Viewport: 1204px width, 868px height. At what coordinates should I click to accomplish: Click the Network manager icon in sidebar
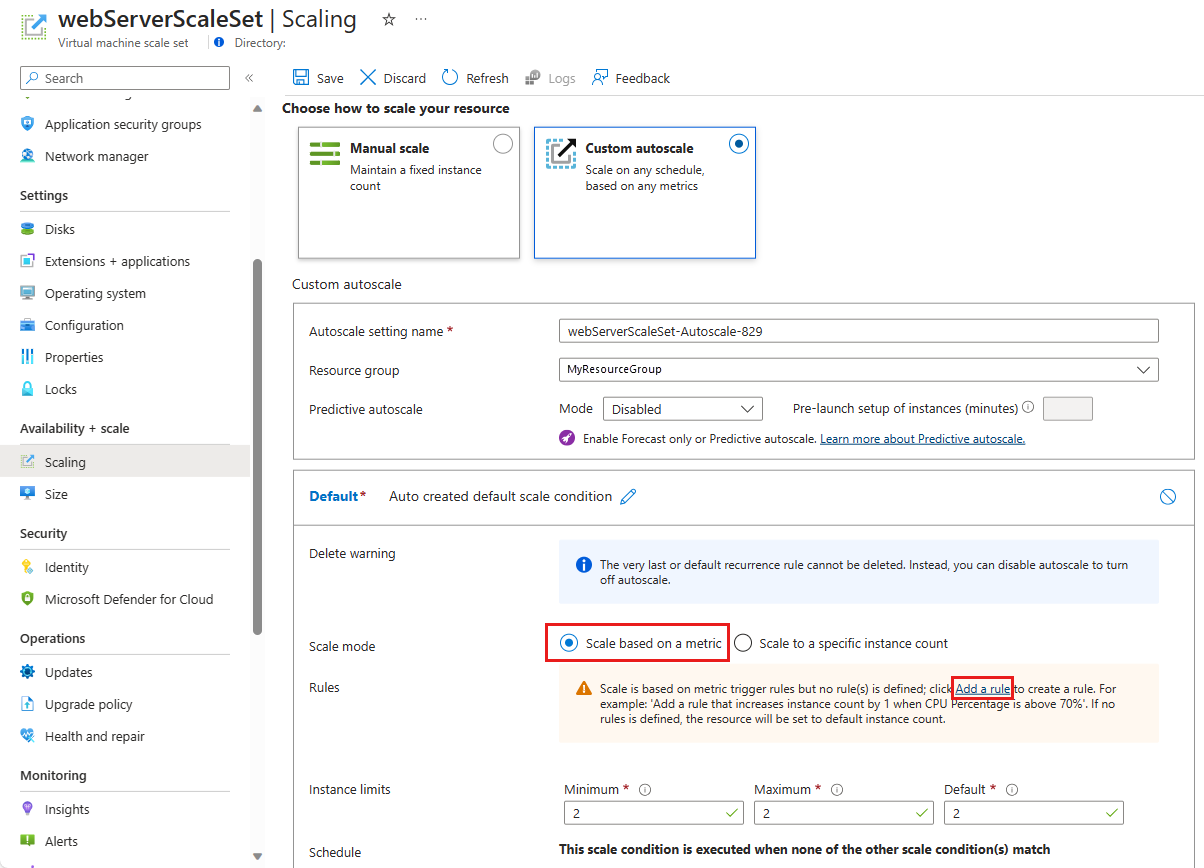click(27, 156)
